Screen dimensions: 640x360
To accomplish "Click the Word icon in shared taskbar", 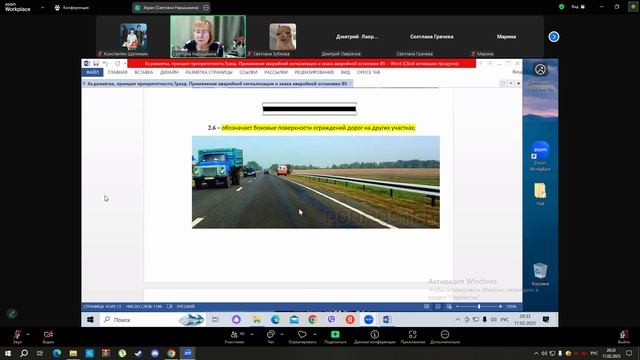I will pos(387,320).
